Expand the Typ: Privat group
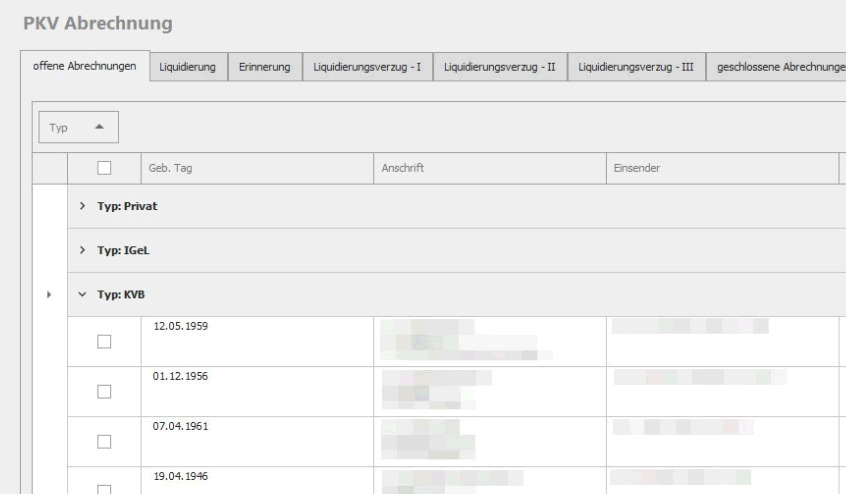The image size is (846, 494). [x=83, y=206]
